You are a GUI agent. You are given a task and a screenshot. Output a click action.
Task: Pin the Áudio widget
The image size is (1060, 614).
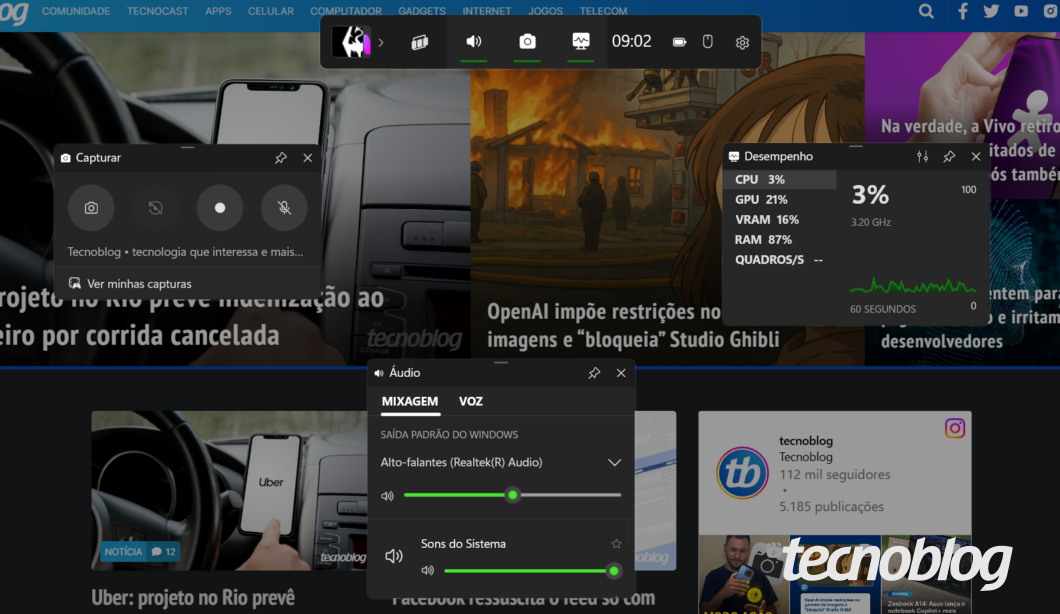(x=594, y=373)
